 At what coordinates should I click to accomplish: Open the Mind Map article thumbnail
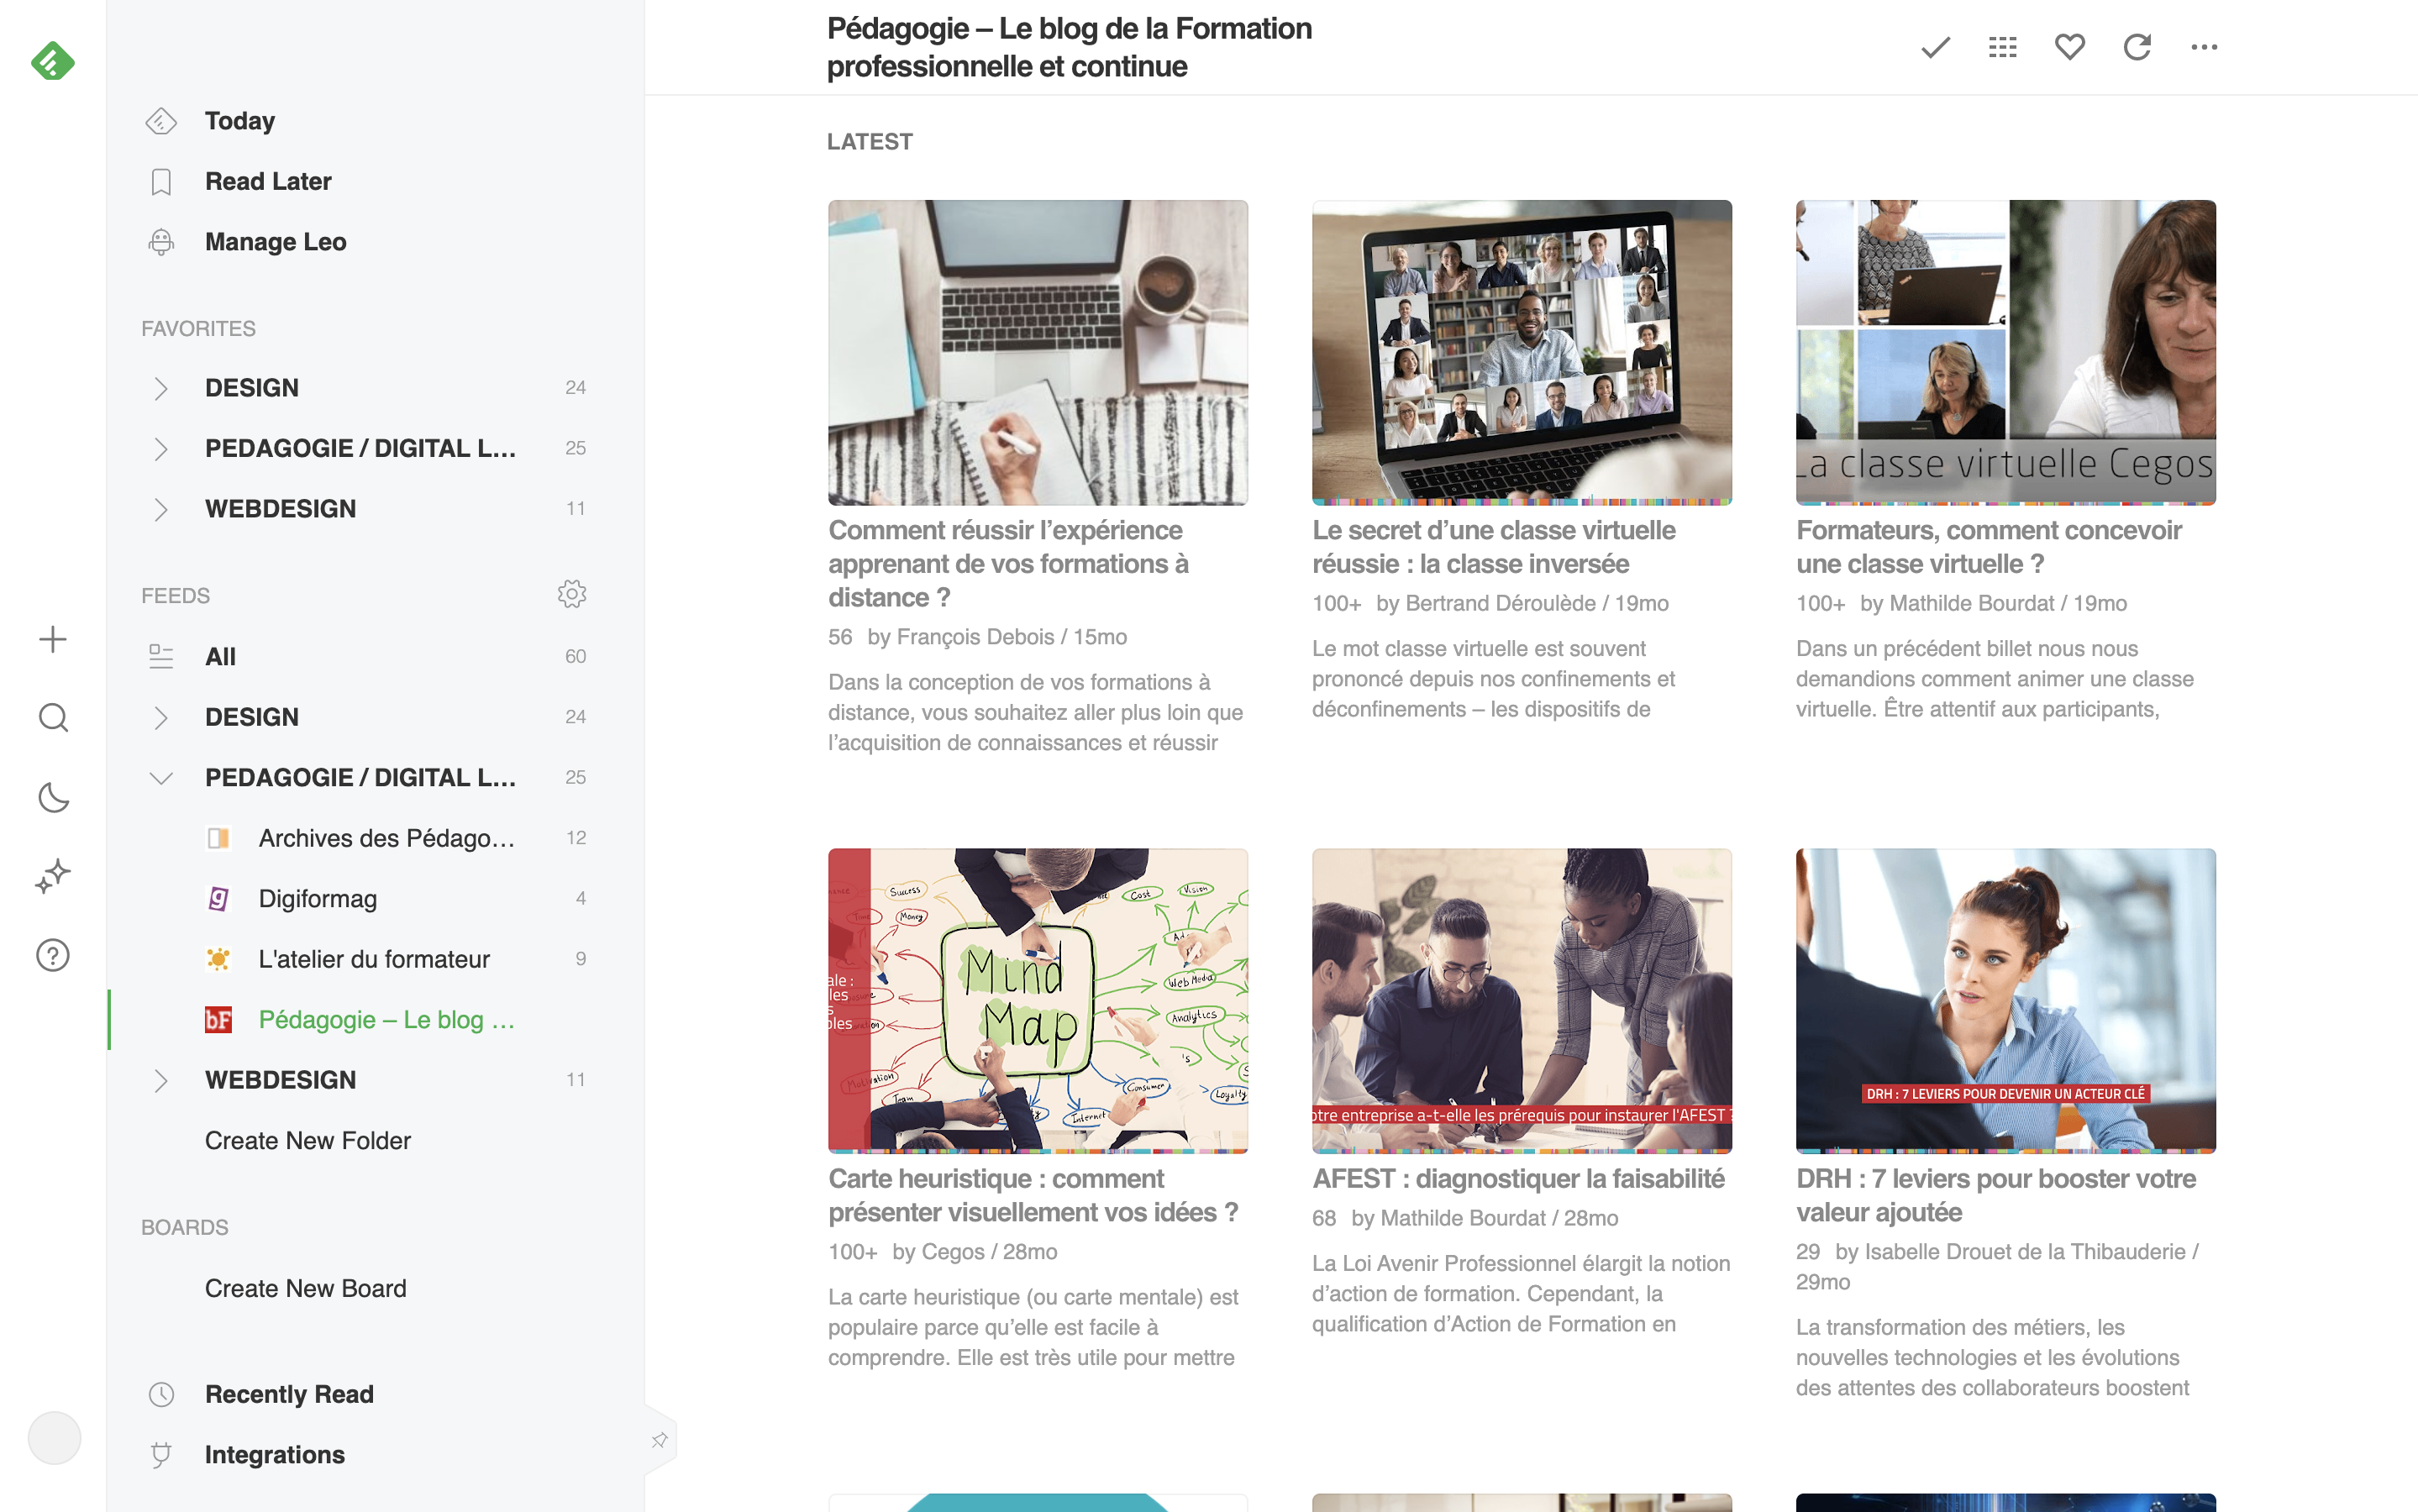(1037, 1000)
